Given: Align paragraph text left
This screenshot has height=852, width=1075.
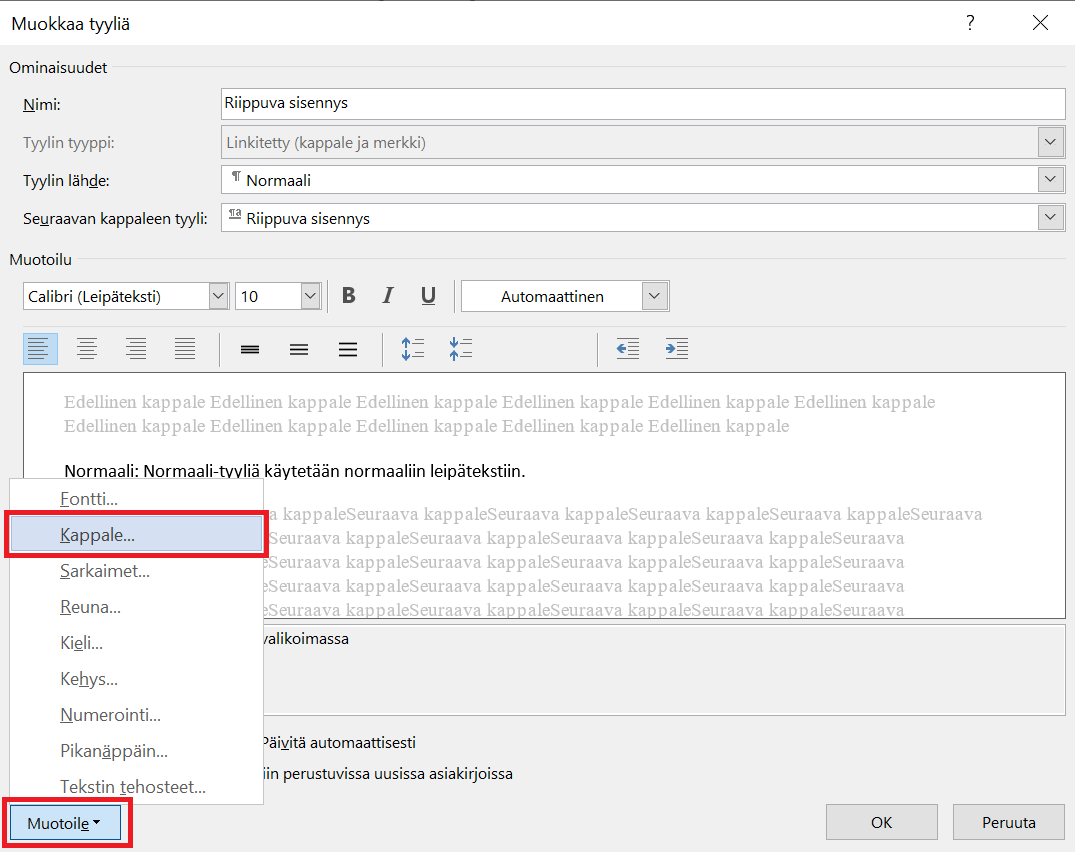Looking at the screenshot, I should (40, 349).
